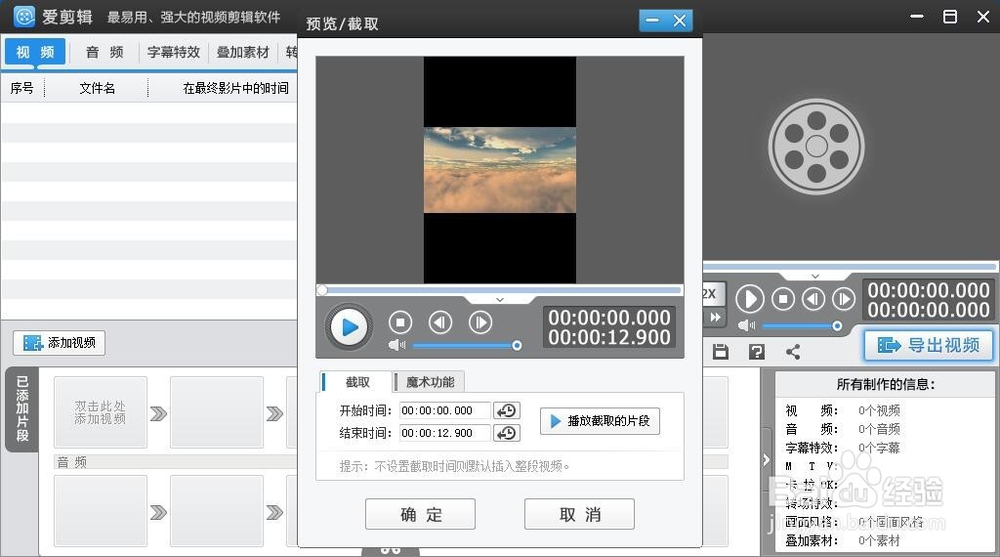Click the 爱剪辑 application logo icon
The width and height of the screenshot is (1000, 557).
[24, 16]
